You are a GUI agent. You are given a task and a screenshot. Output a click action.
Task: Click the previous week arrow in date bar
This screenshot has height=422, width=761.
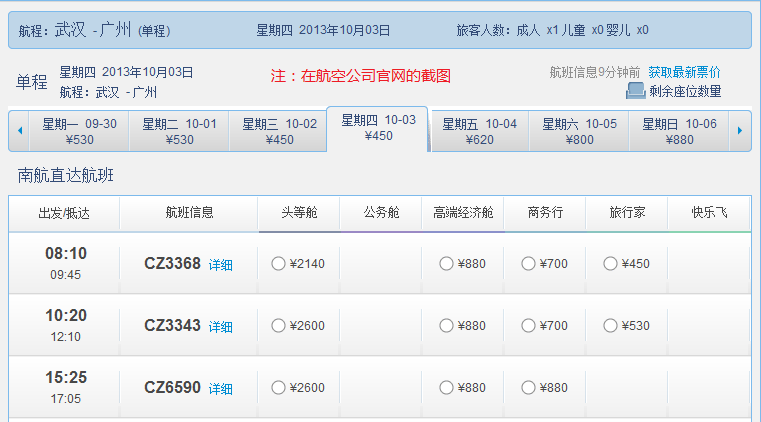pos(19,130)
